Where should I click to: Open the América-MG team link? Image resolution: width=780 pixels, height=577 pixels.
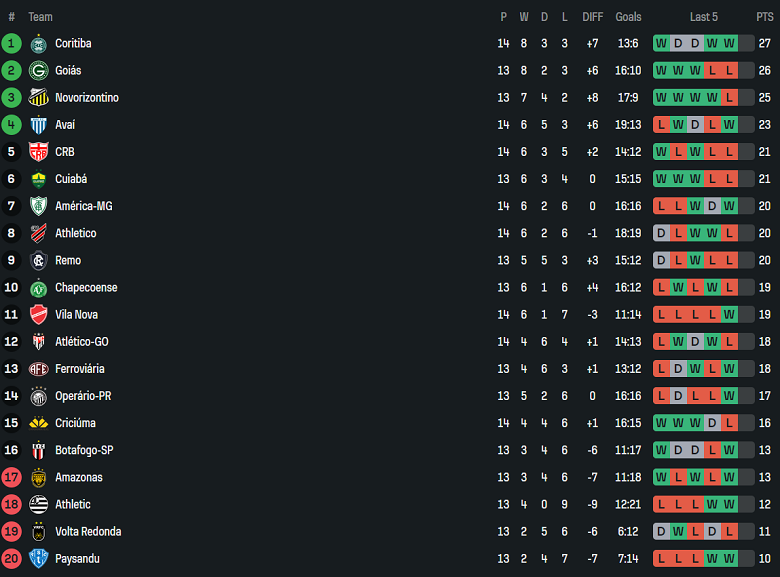coord(83,206)
